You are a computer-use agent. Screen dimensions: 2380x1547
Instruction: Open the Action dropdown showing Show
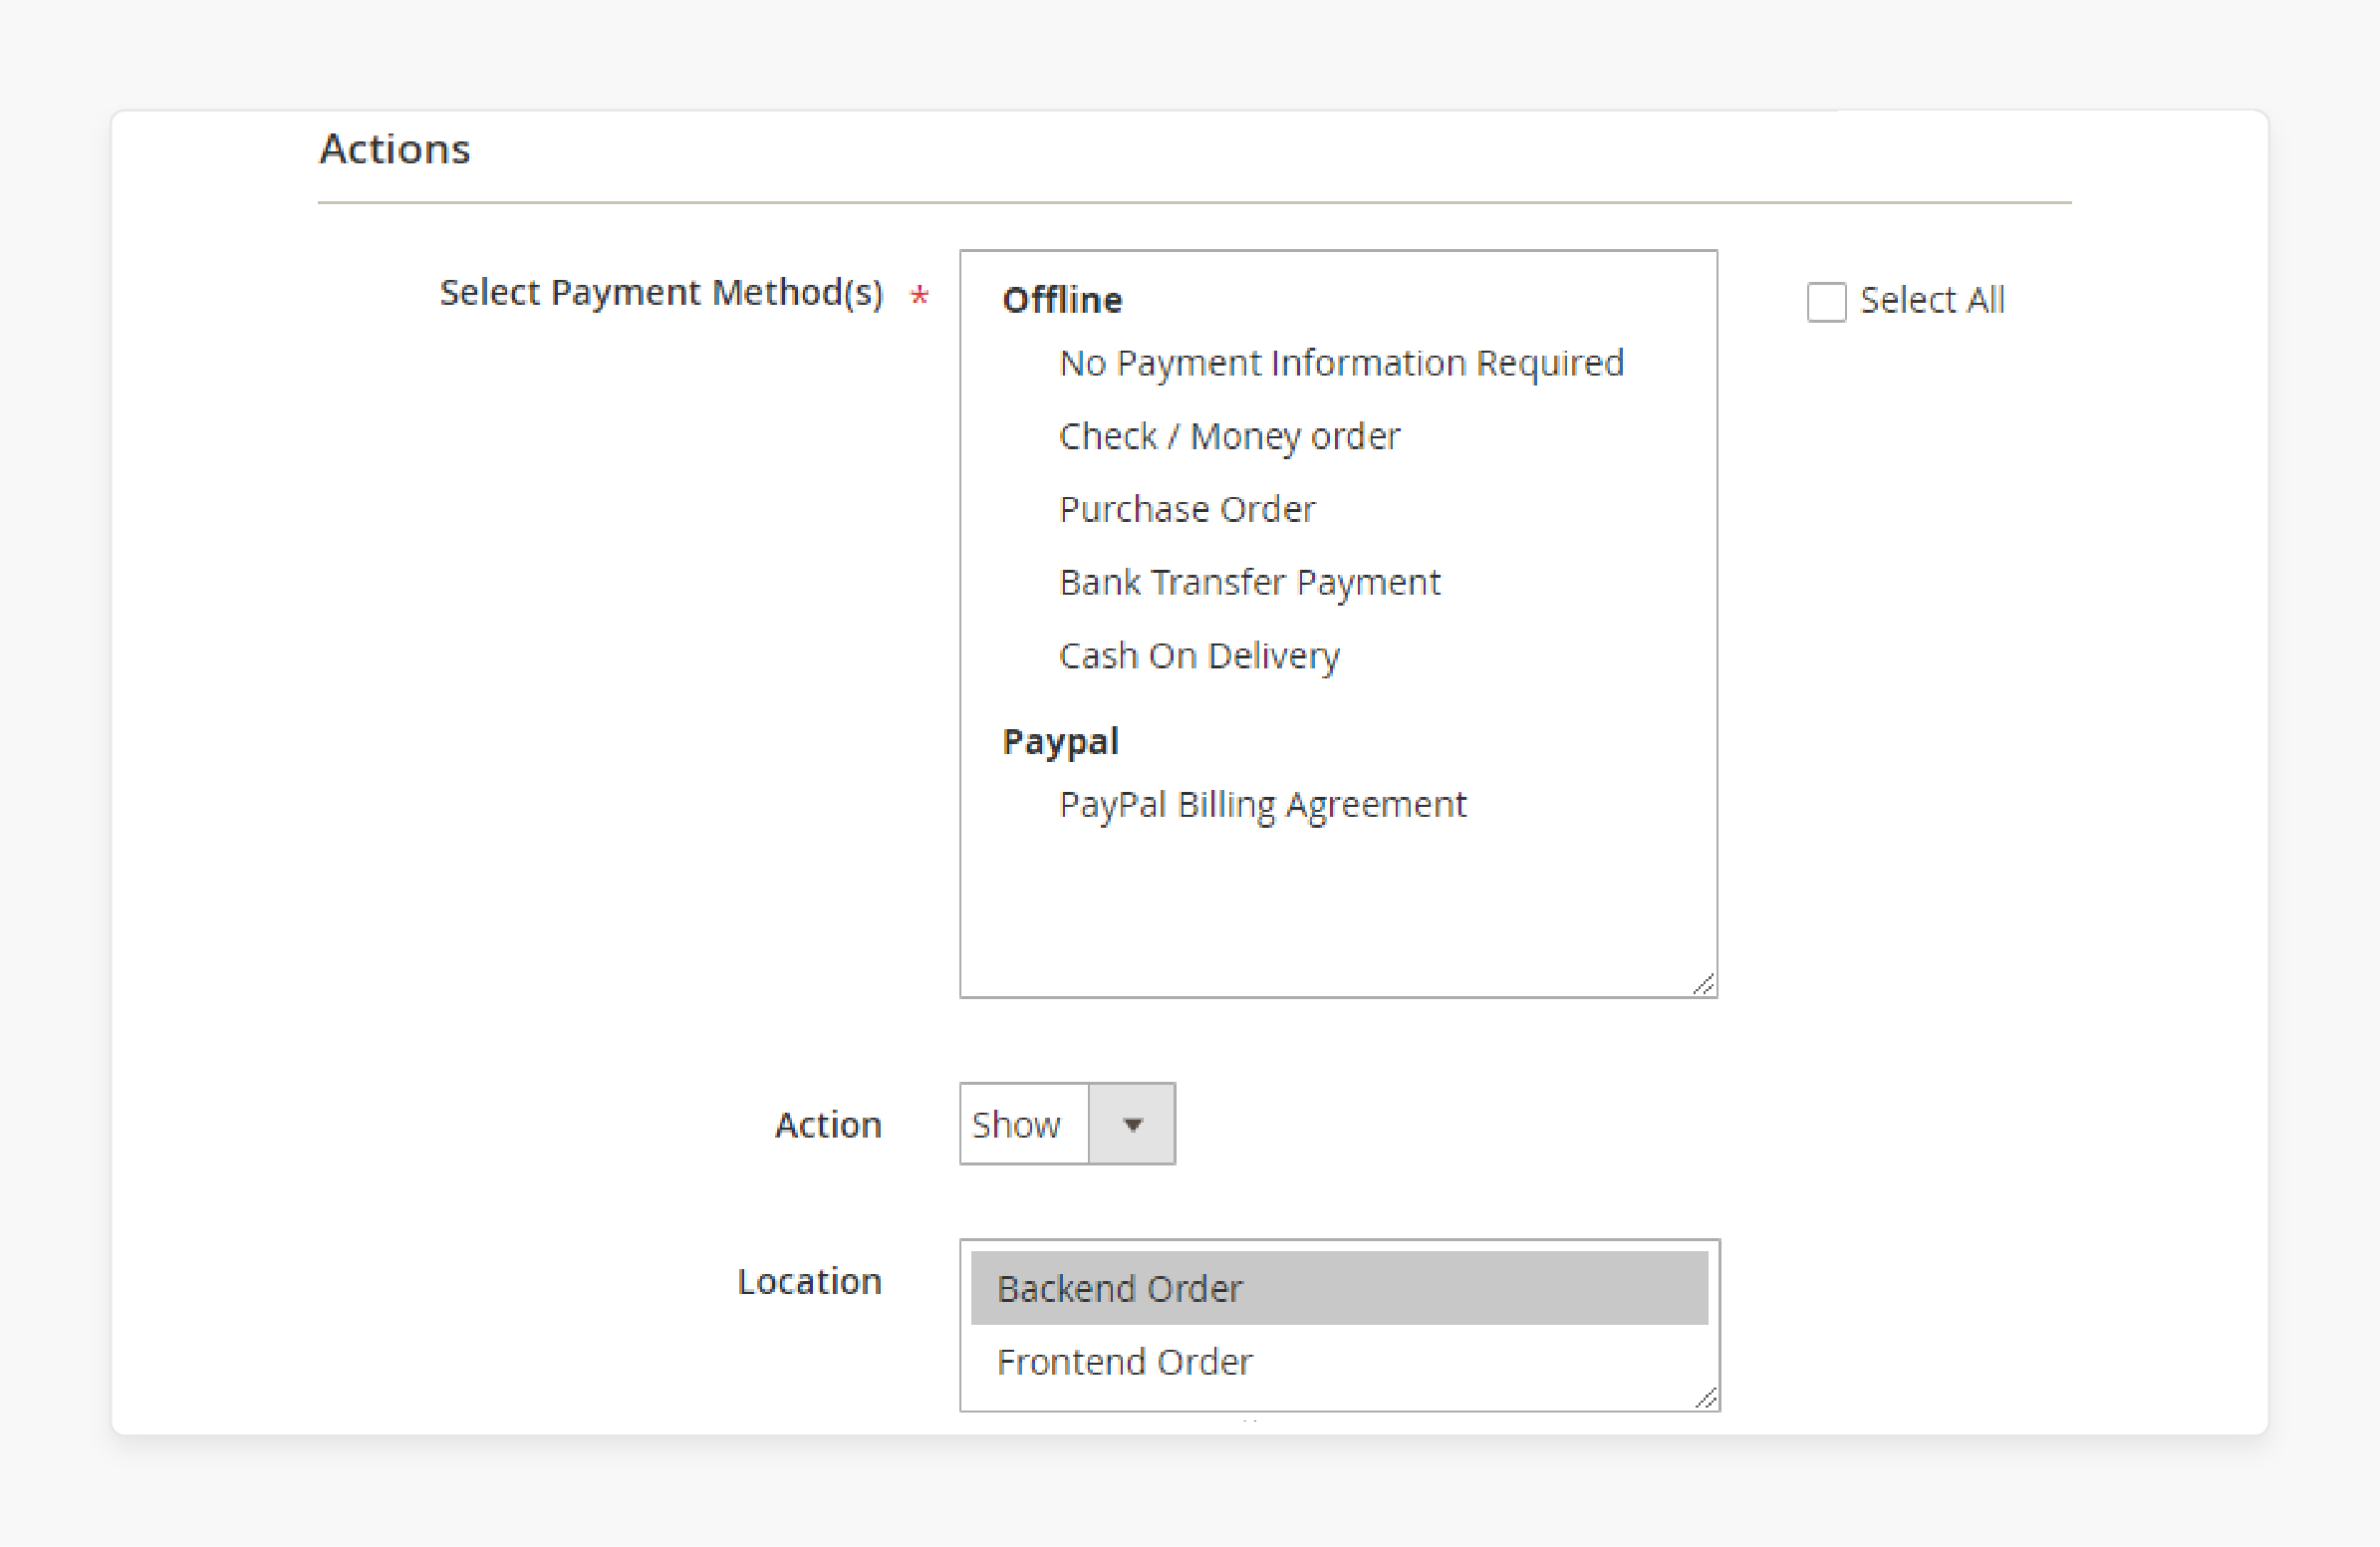(1067, 1123)
